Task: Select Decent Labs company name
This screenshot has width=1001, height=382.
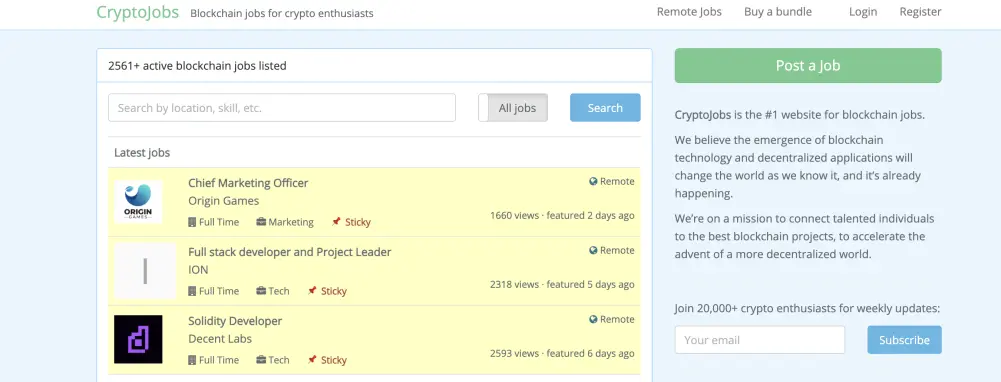Action: point(220,339)
